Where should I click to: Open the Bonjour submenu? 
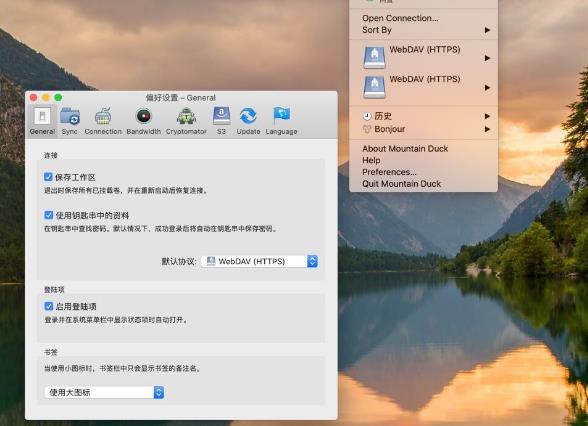(424, 129)
